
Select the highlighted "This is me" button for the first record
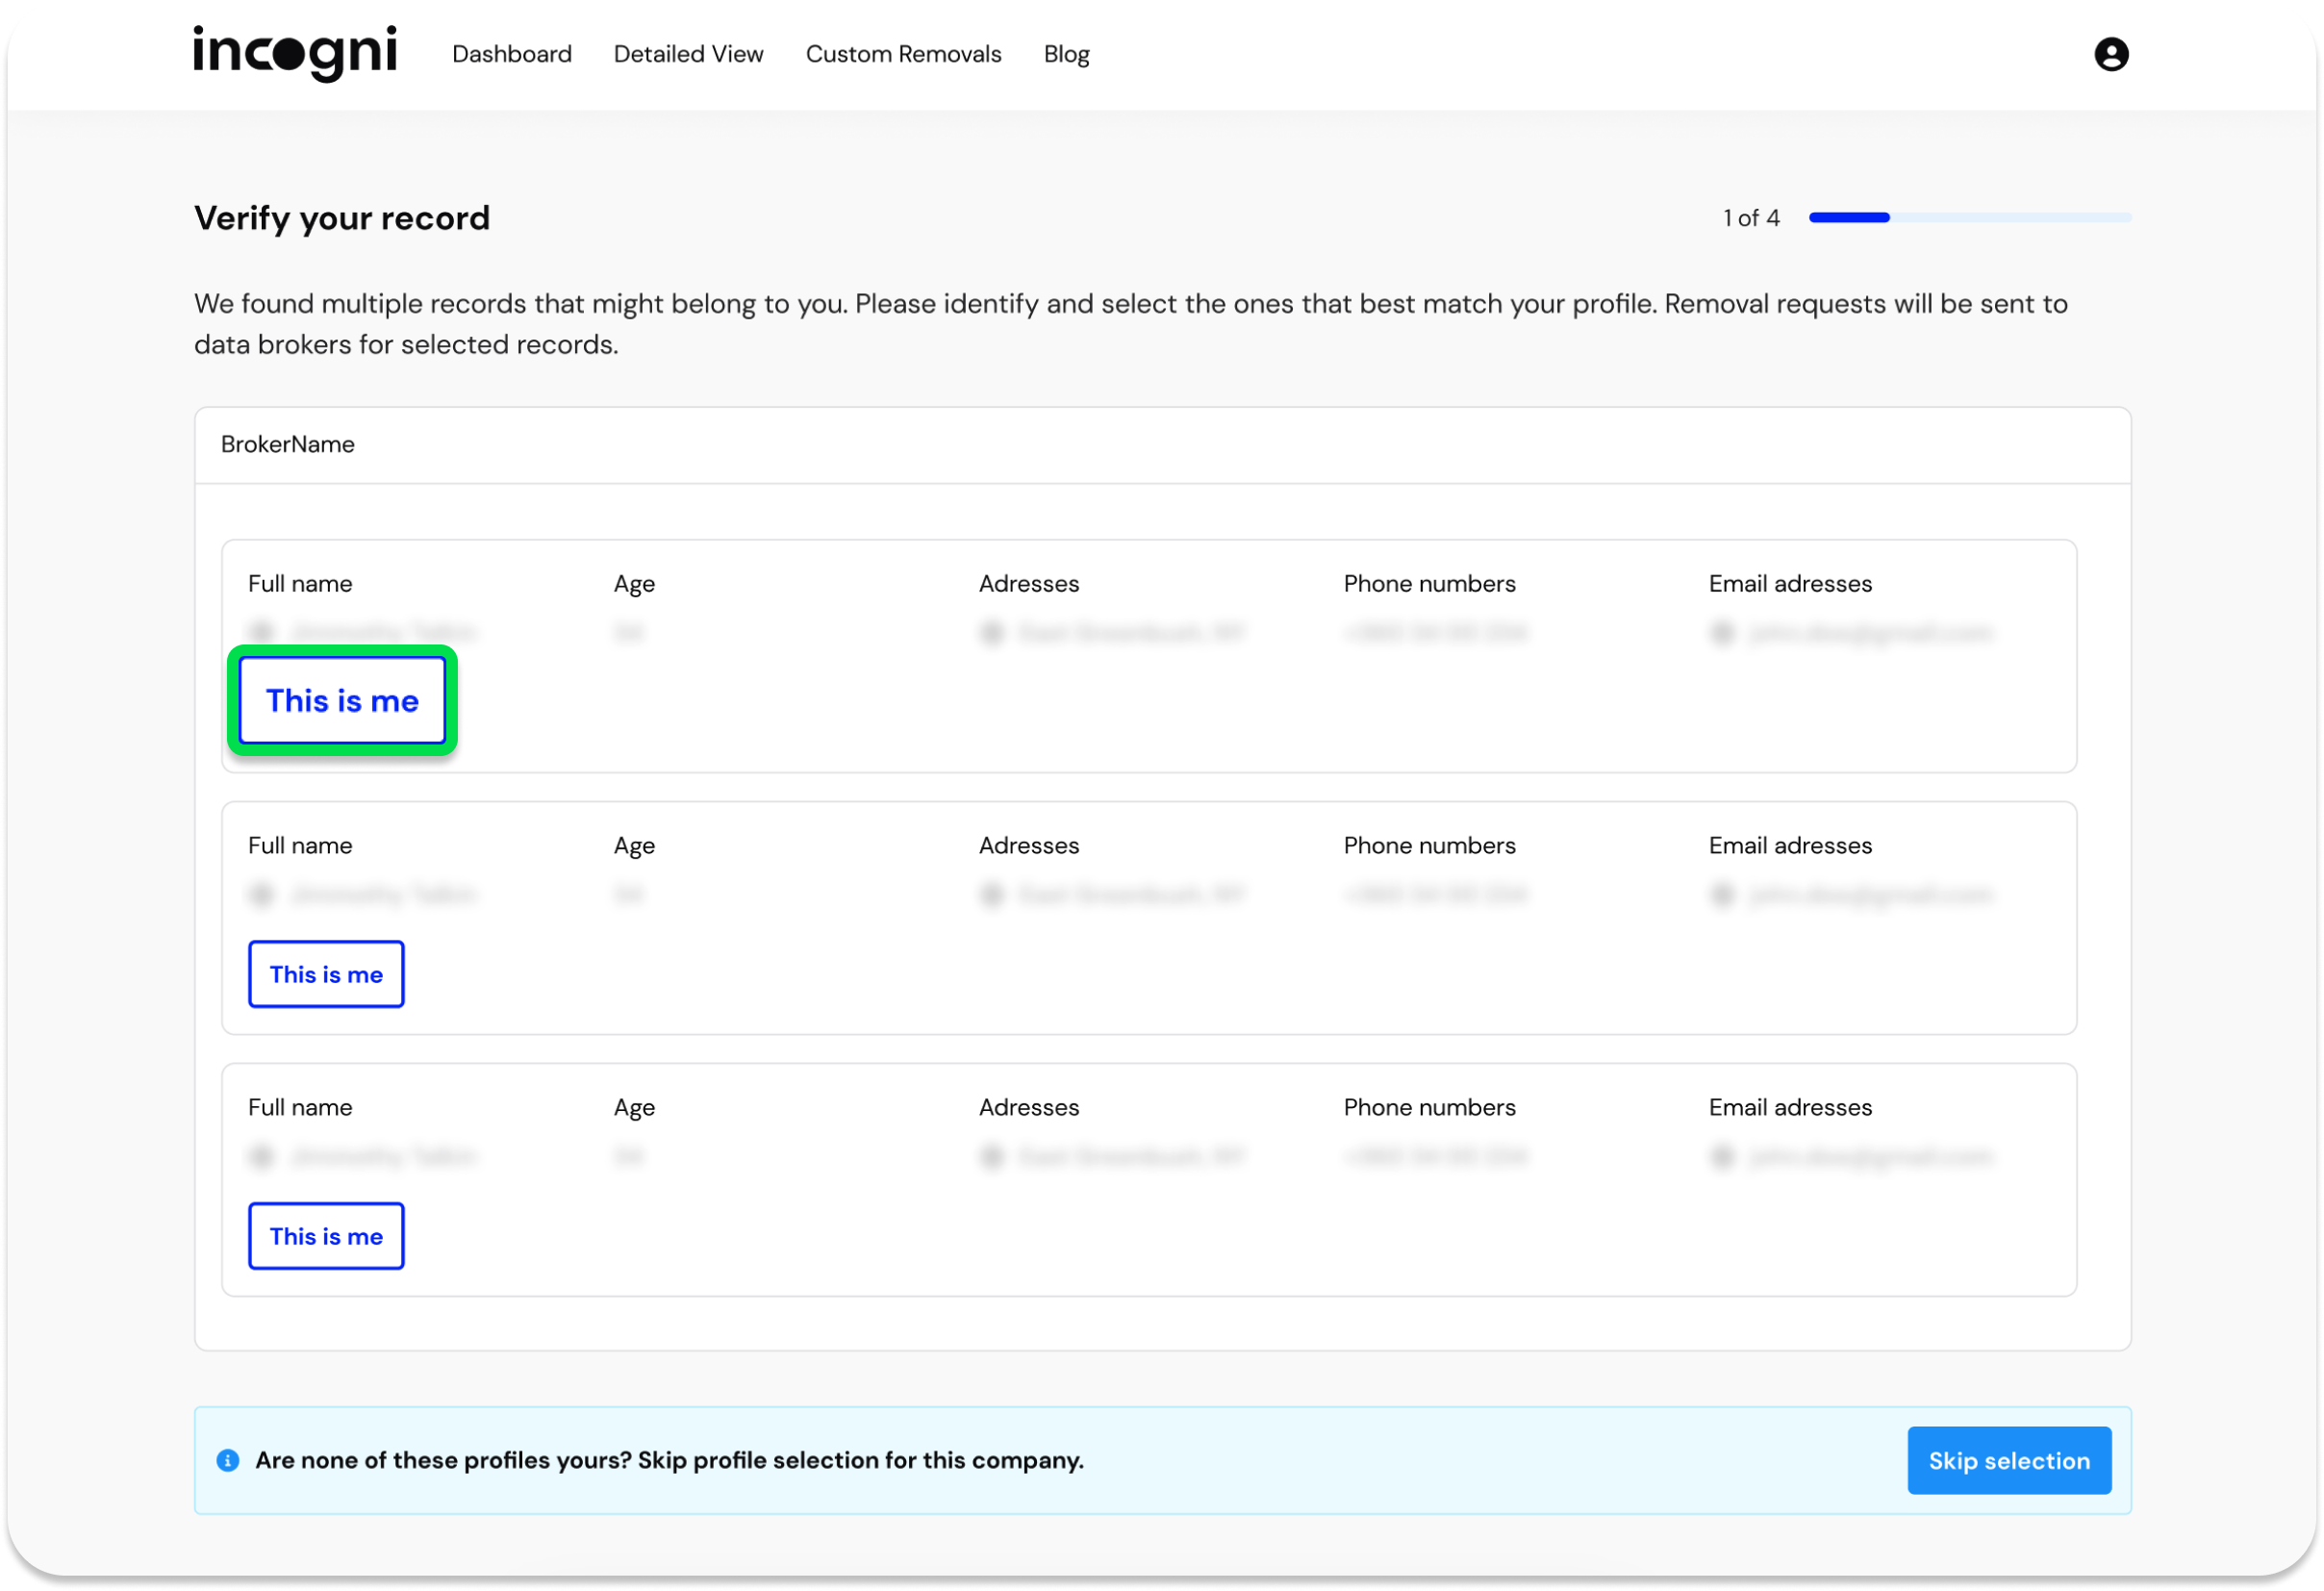click(x=342, y=700)
